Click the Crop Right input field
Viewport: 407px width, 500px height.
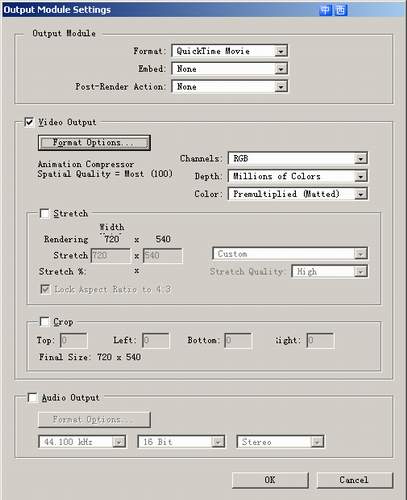pyautogui.click(x=320, y=340)
